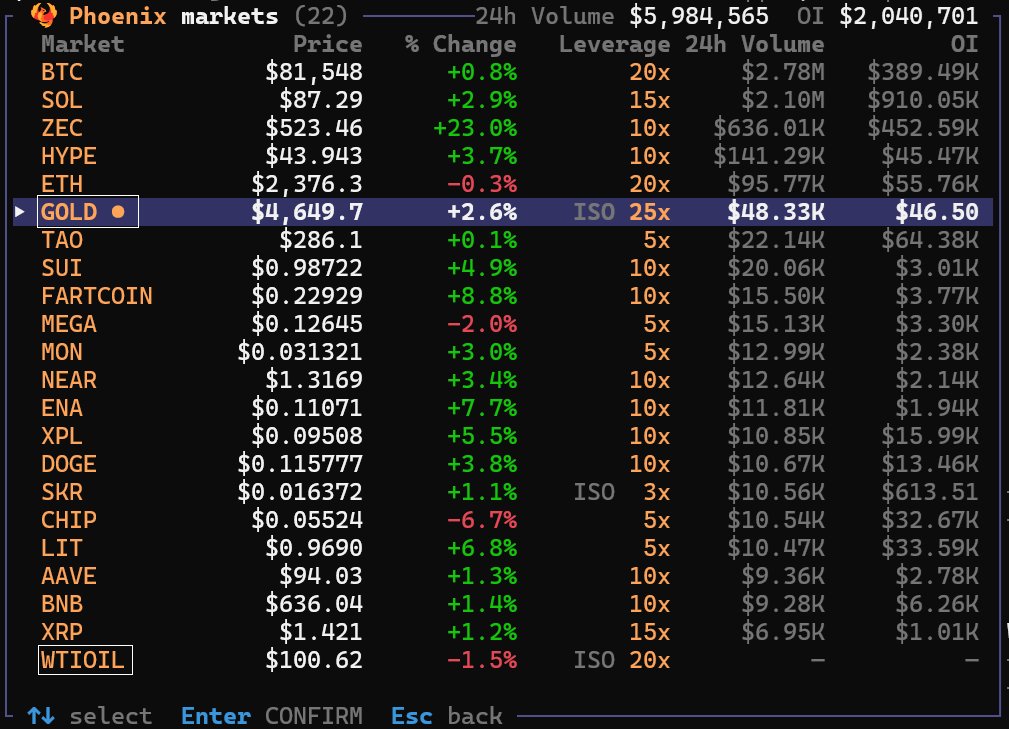
Task: Select the CHIP market name
Action: (x=69, y=520)
